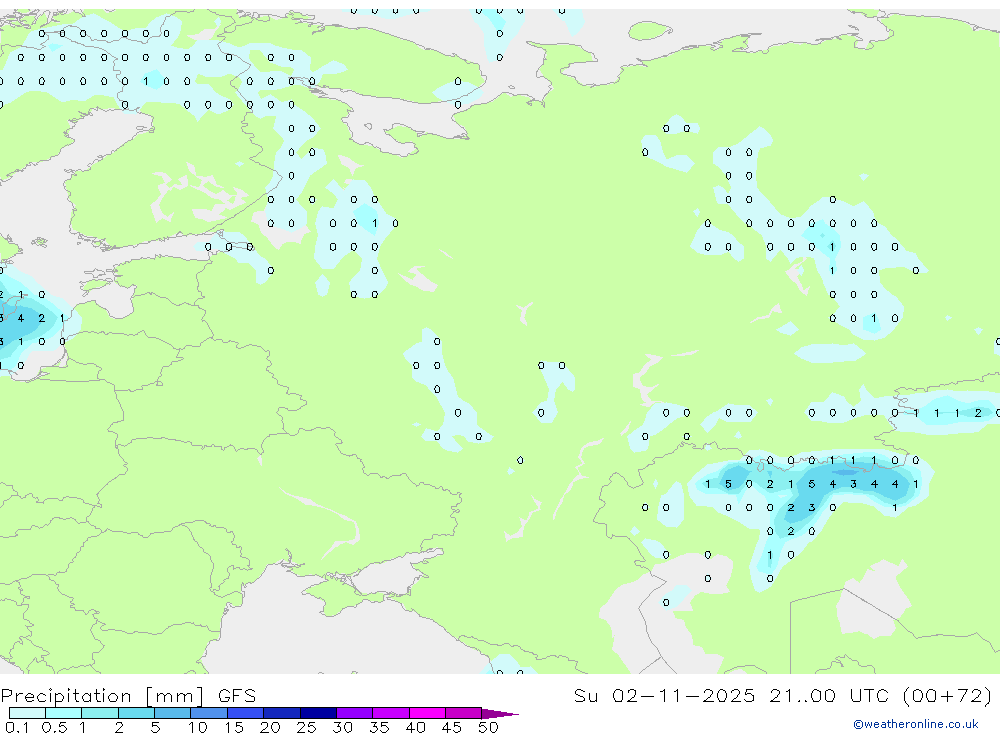
Task: Select the 35–40 mm purple legend swatch
Action: pyautogui.click(x=391, y=713)
